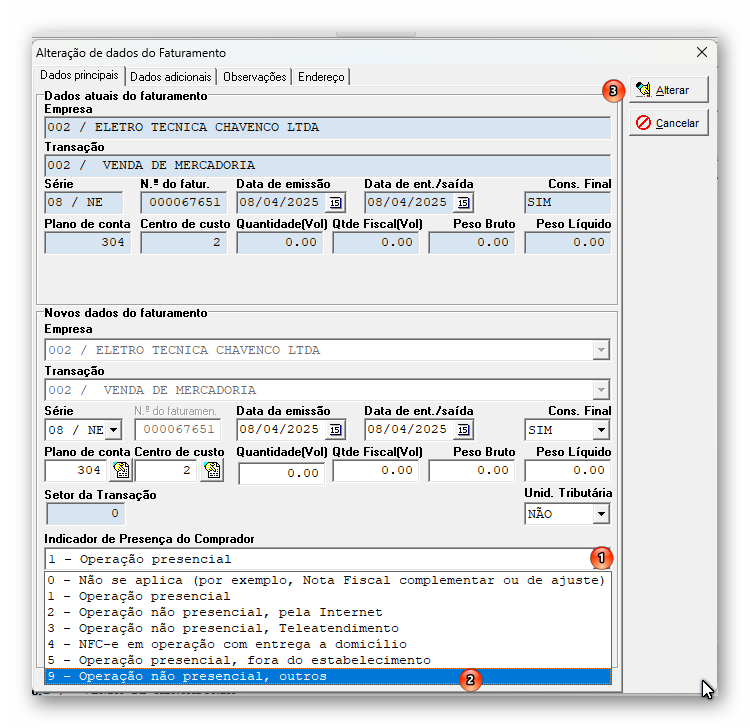Switch to Dados principais tab
The height and width of the screenshot is (728, 750).
[79, 76]
